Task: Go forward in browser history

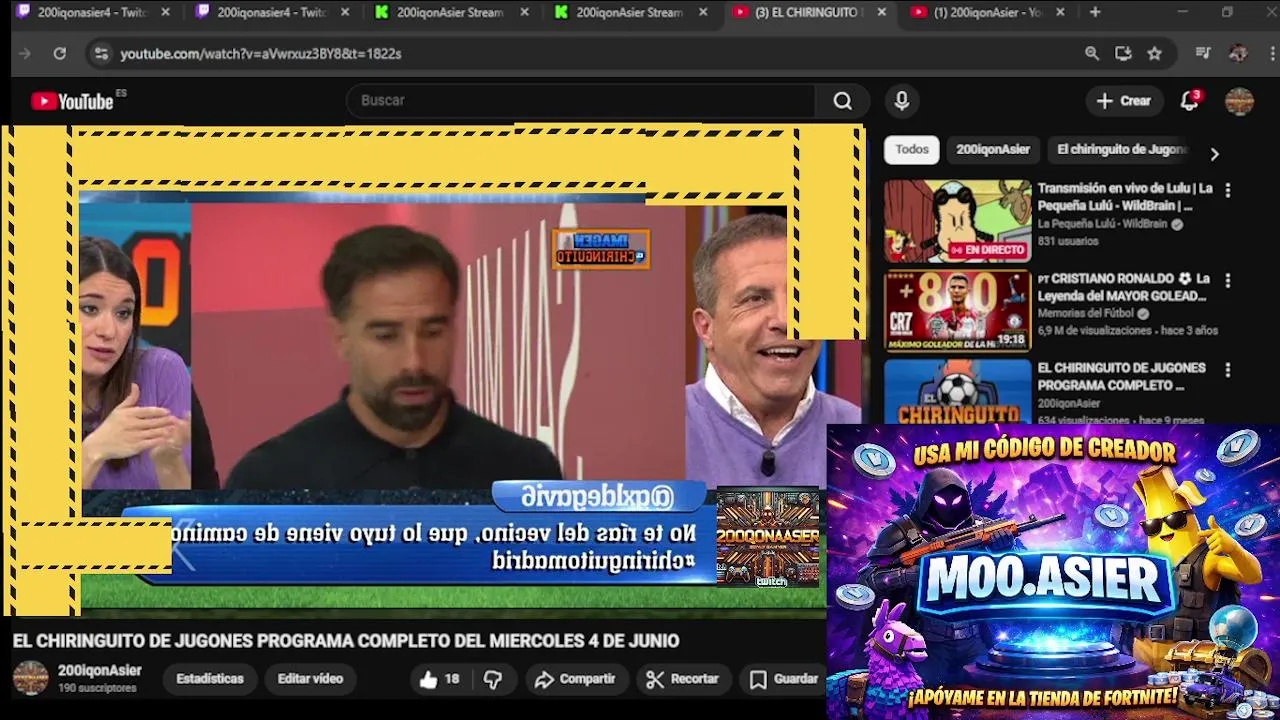Action: [25, 53]
